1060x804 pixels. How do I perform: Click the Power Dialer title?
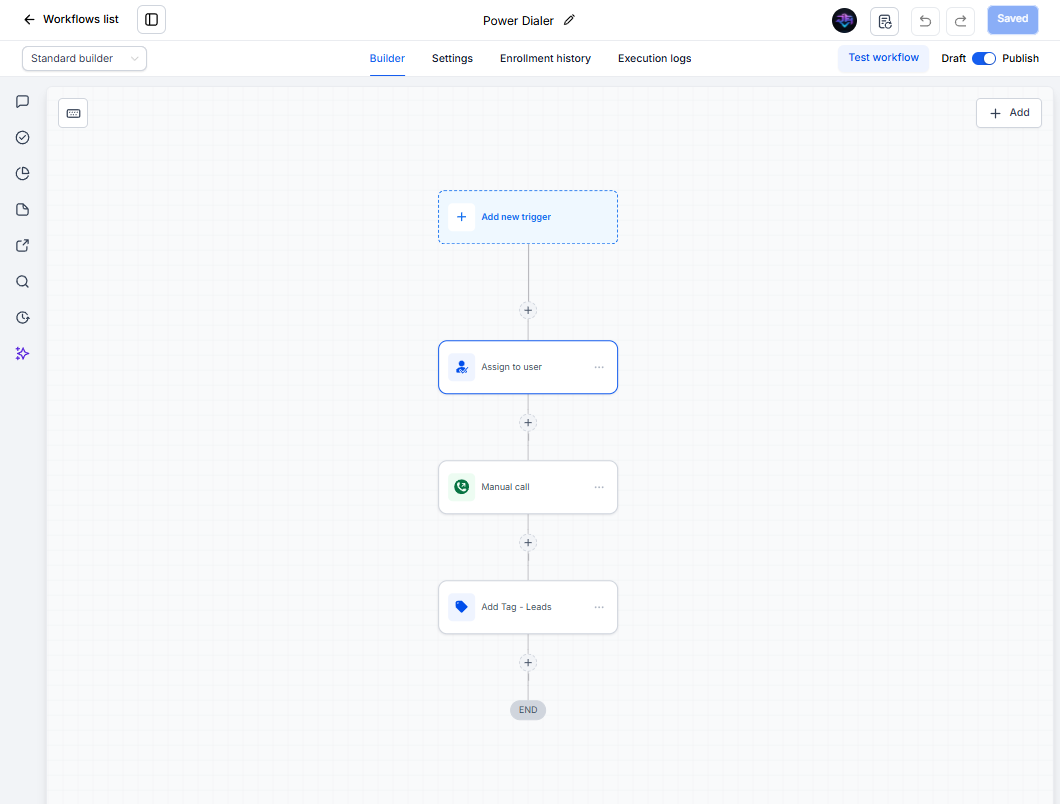click(x=518, y=21)
